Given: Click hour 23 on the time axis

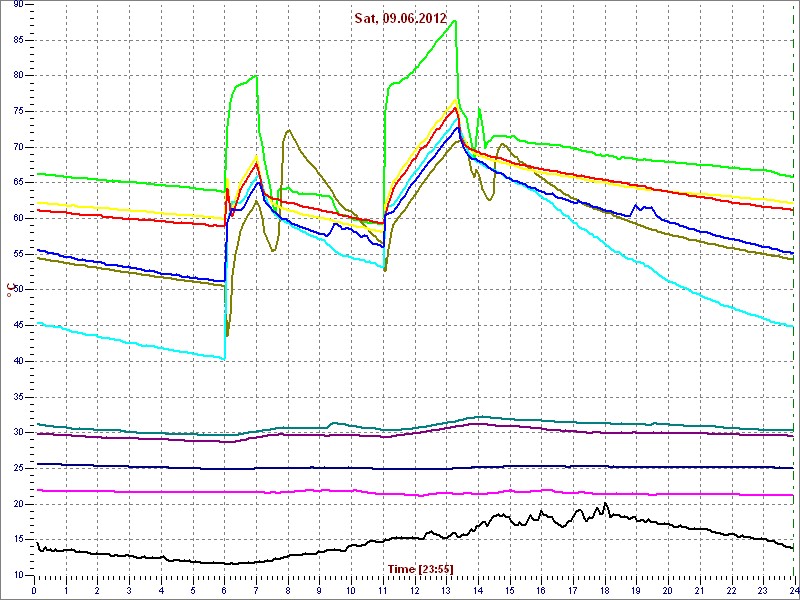Looking at the screenshot, I should [763, 590].
